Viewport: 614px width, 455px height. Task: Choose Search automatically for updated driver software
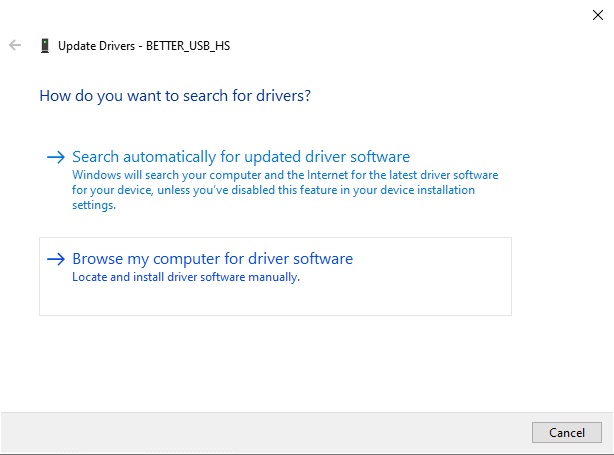click(x=275, y=180)
